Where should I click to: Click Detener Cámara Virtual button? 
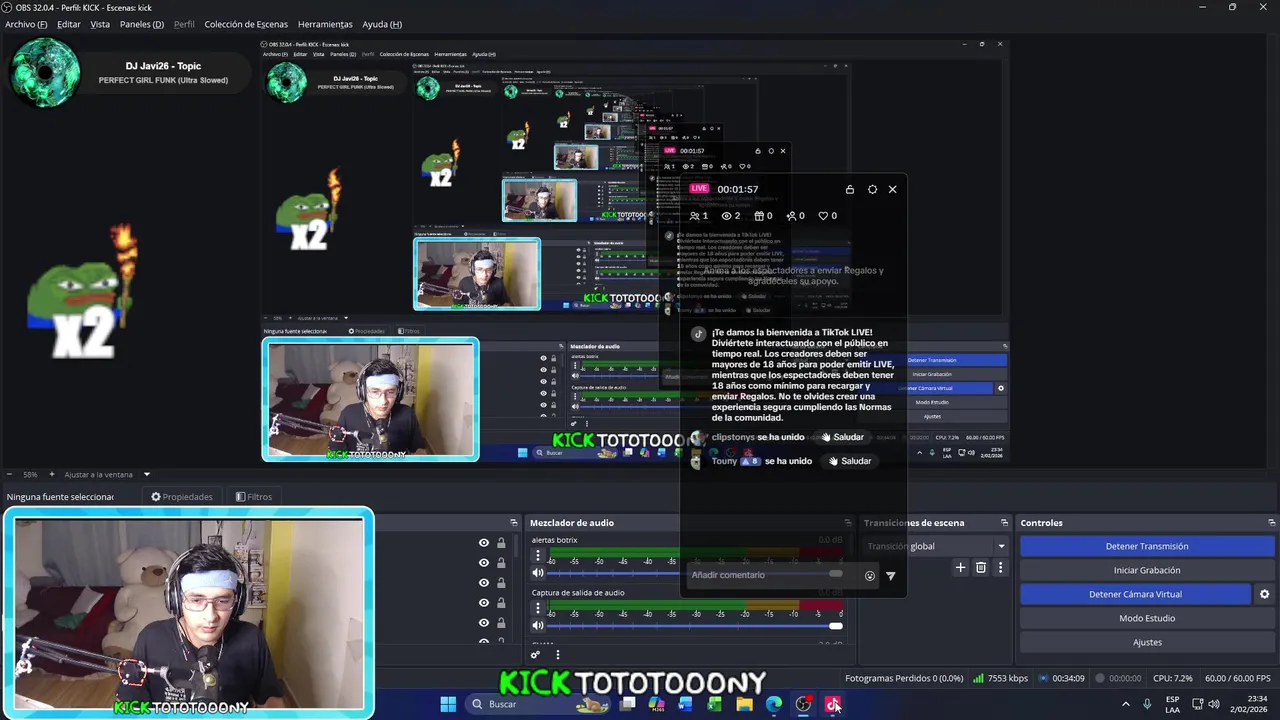[x=1135, y=594]
